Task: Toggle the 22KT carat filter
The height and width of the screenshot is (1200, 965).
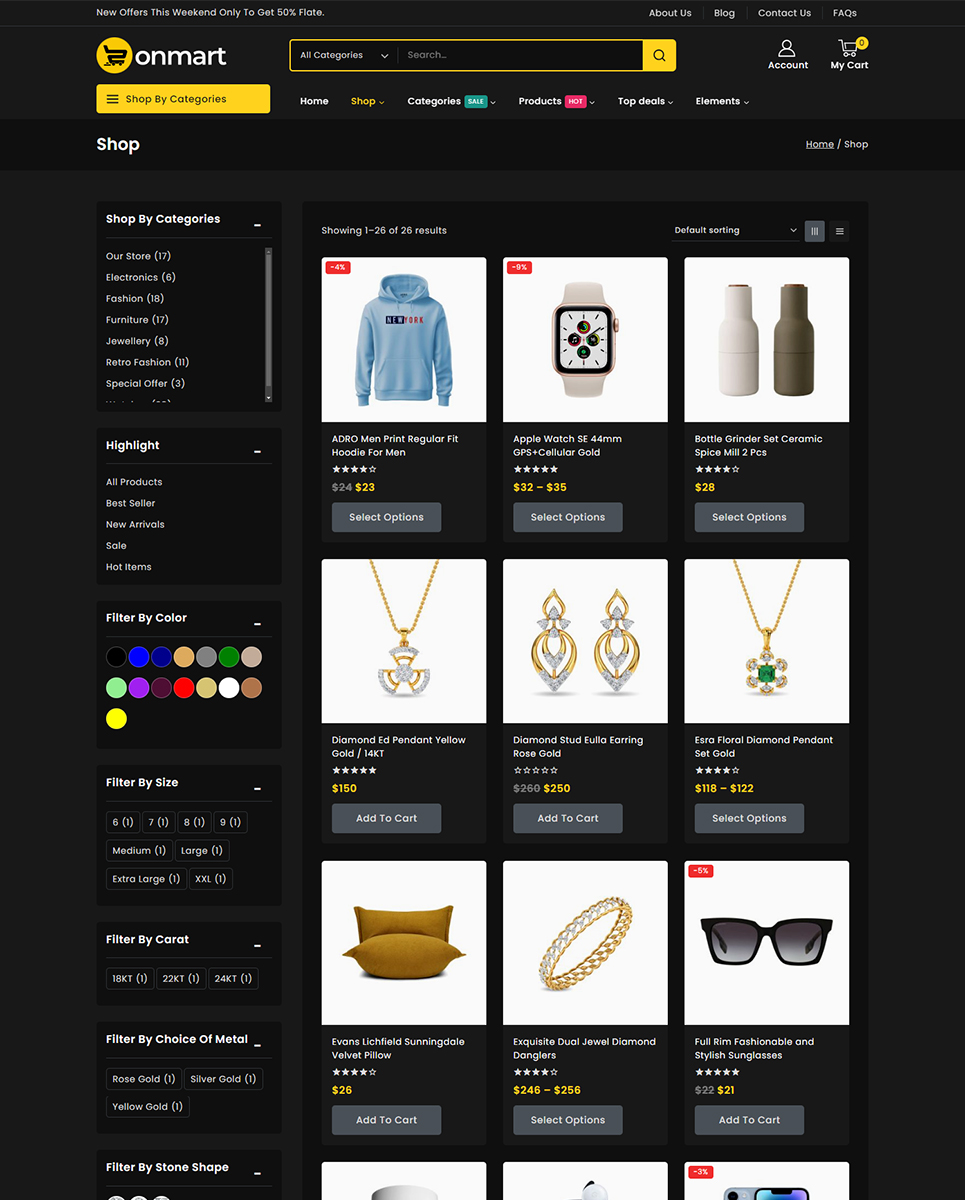Action: click(180, 978)
